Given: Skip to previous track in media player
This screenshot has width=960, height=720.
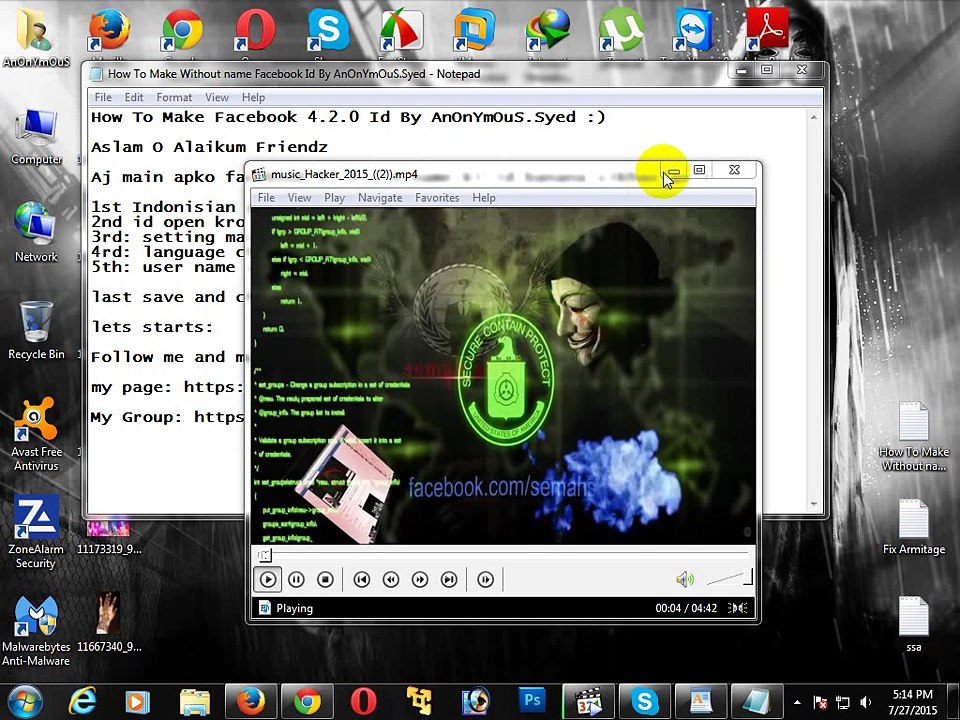Looking at the screenshot, I should [362, 579].
